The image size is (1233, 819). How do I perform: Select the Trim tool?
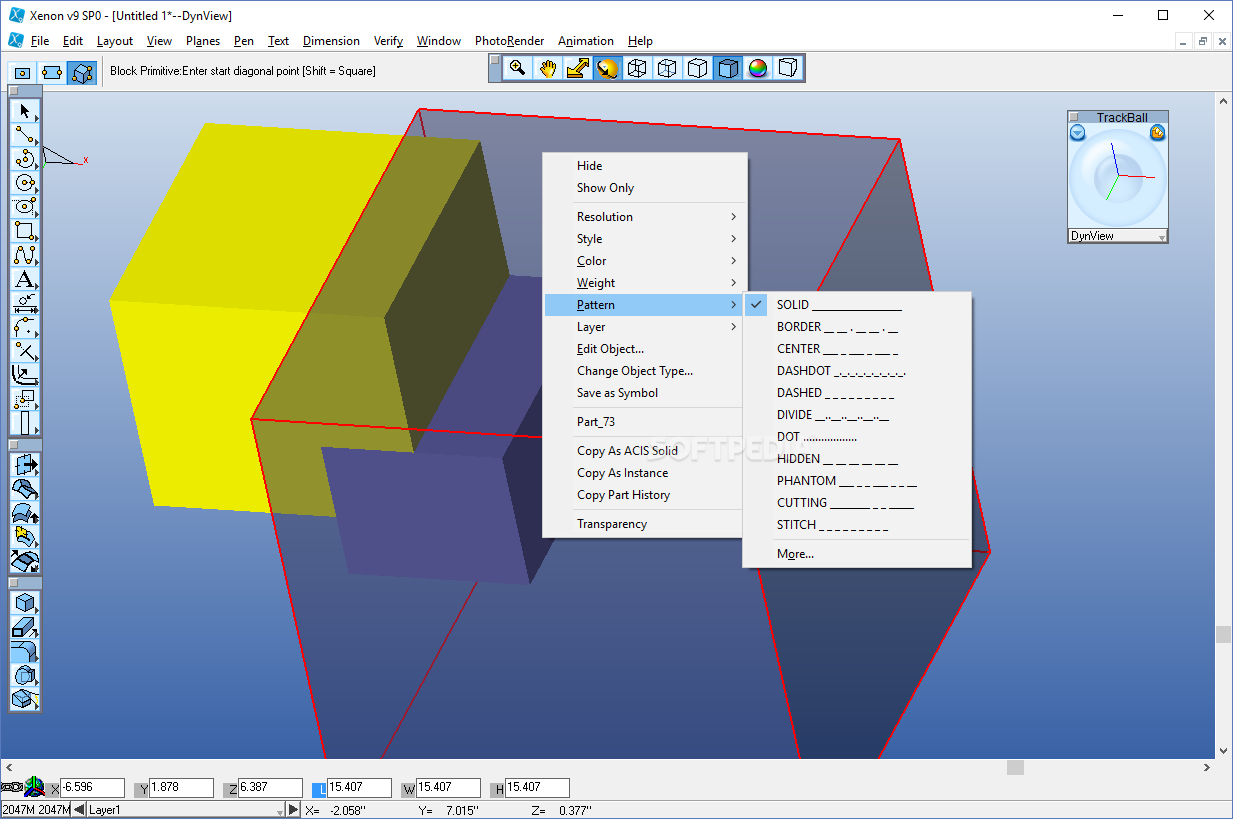[25, 351]
